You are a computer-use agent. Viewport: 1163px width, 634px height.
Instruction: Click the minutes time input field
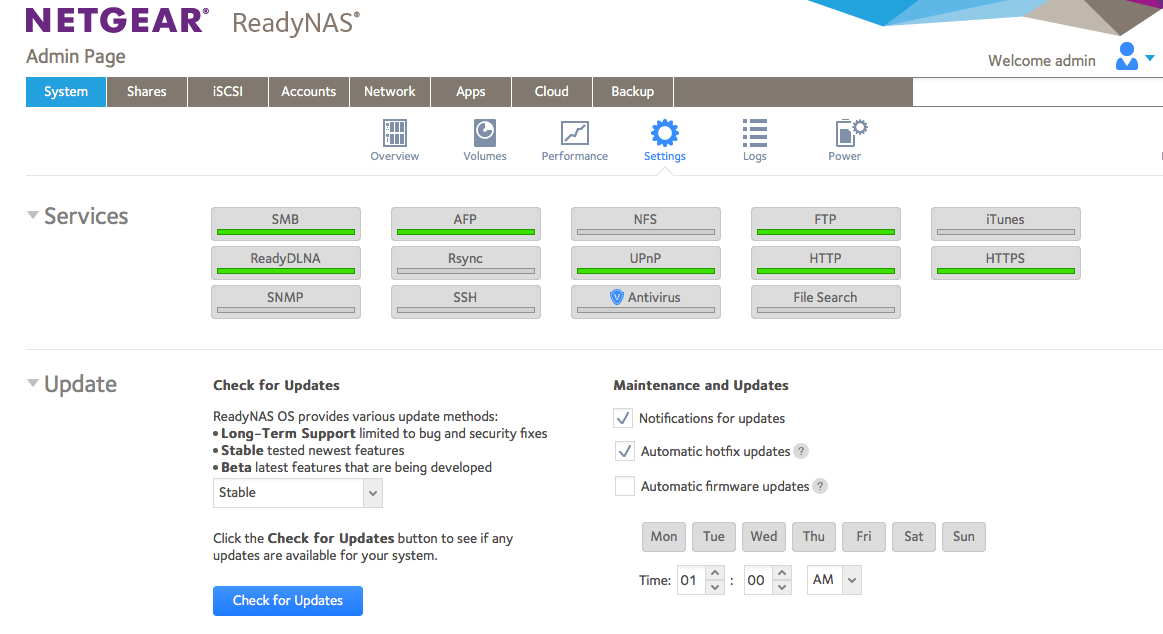click(x=755, y=580)
